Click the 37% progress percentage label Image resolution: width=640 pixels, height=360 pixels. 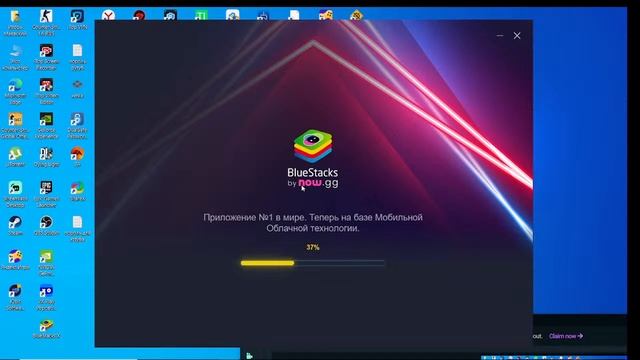(313, 247)
